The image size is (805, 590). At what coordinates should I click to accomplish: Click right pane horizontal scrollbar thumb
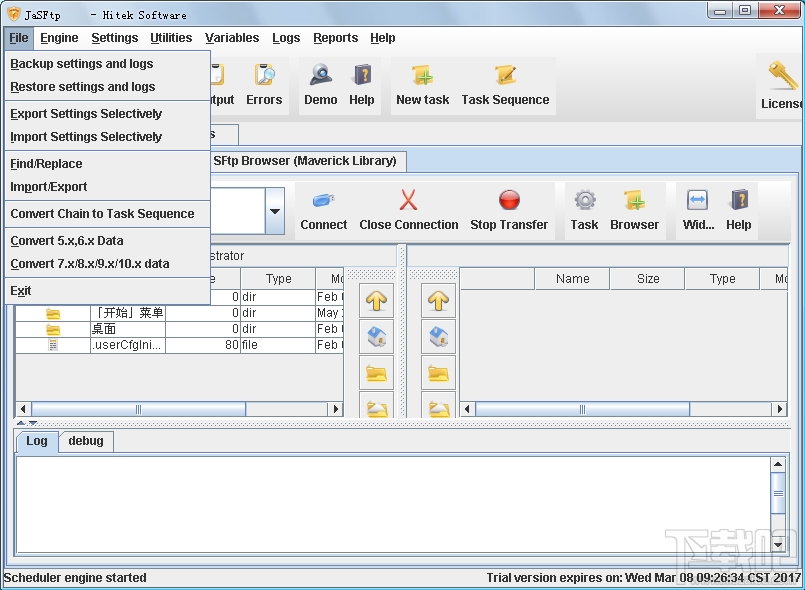(582, 409)
